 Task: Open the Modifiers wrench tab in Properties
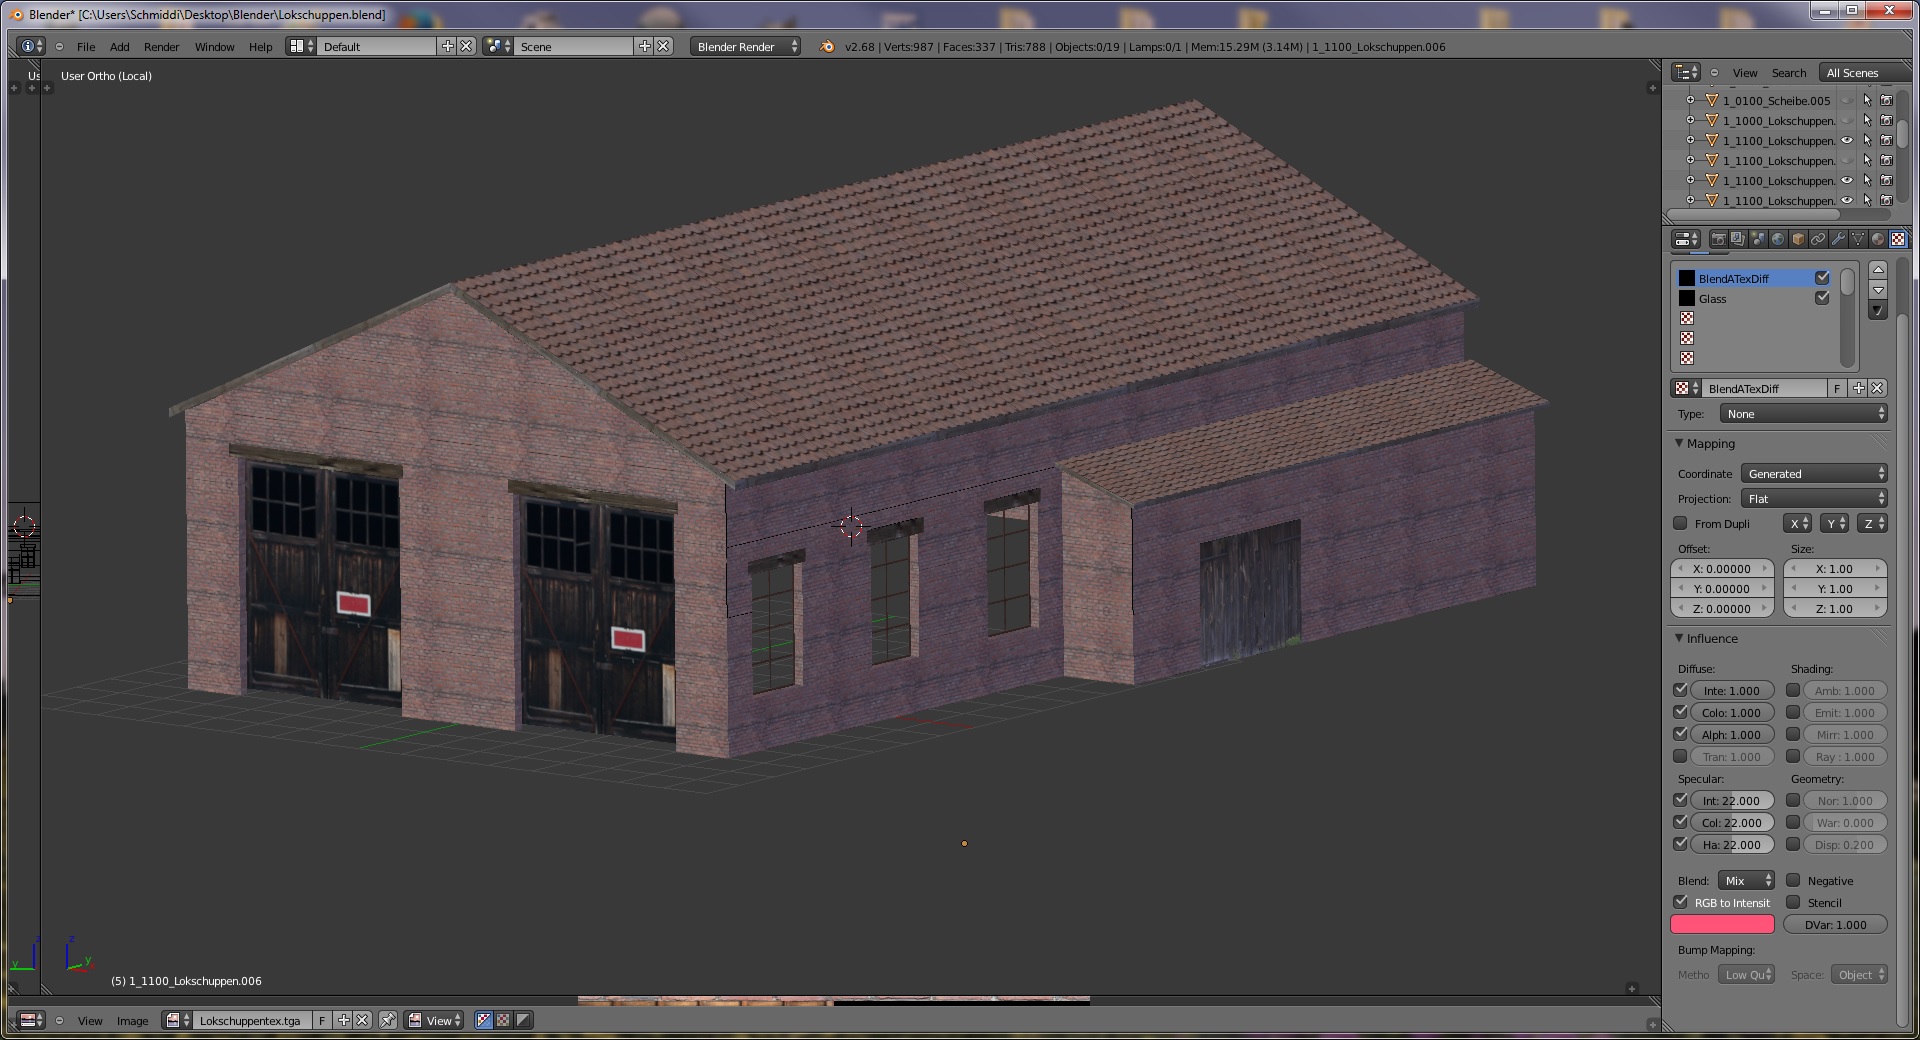1838,239
